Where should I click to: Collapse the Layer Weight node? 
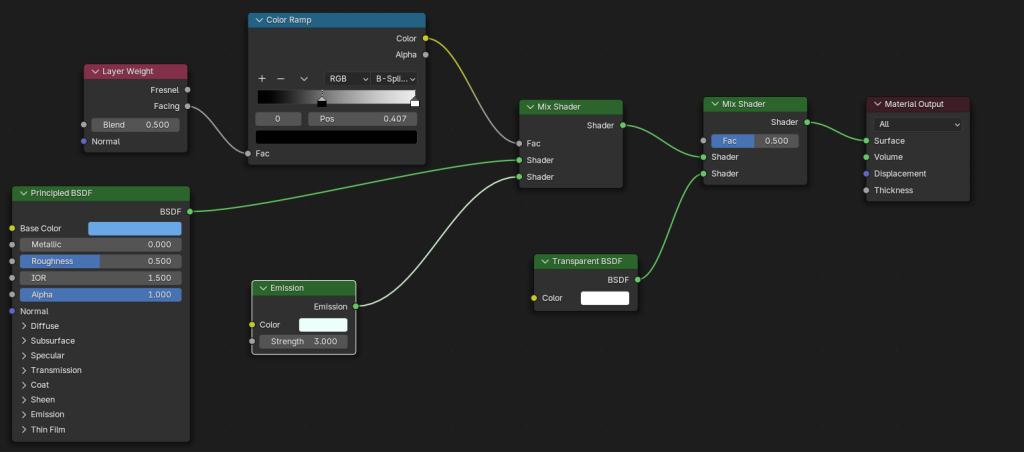click(94, 72)
